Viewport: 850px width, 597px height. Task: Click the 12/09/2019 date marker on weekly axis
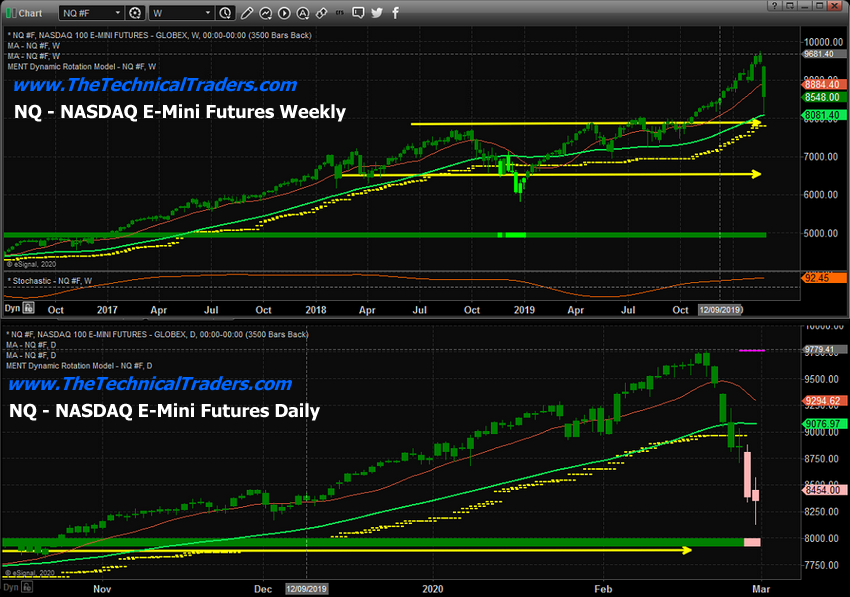click(720, 311)
